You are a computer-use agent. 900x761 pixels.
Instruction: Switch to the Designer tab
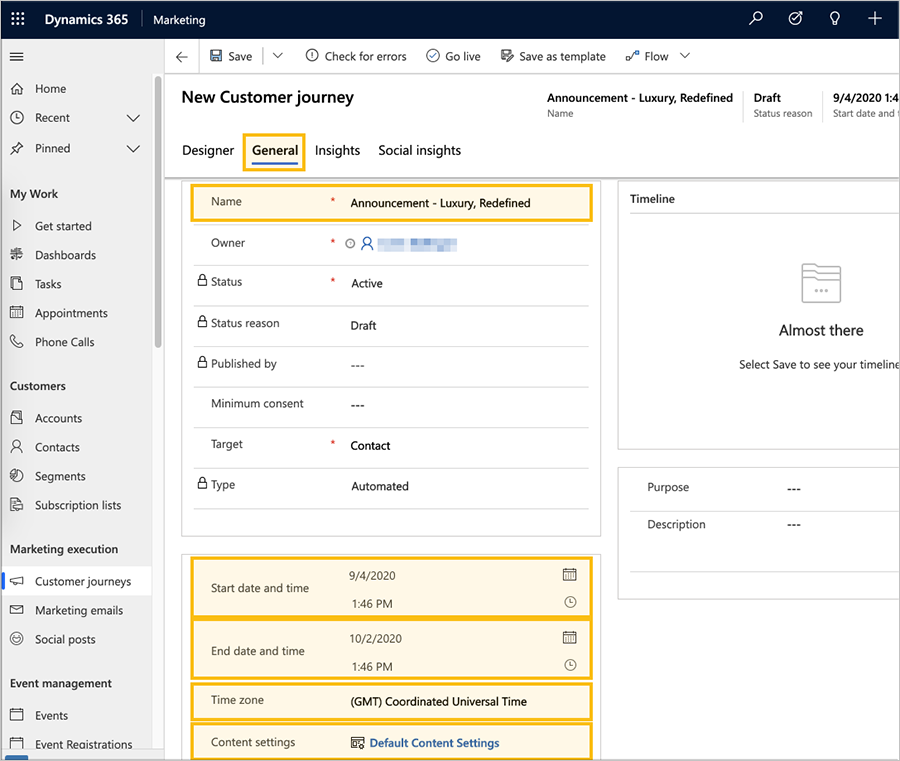(208, 150)
